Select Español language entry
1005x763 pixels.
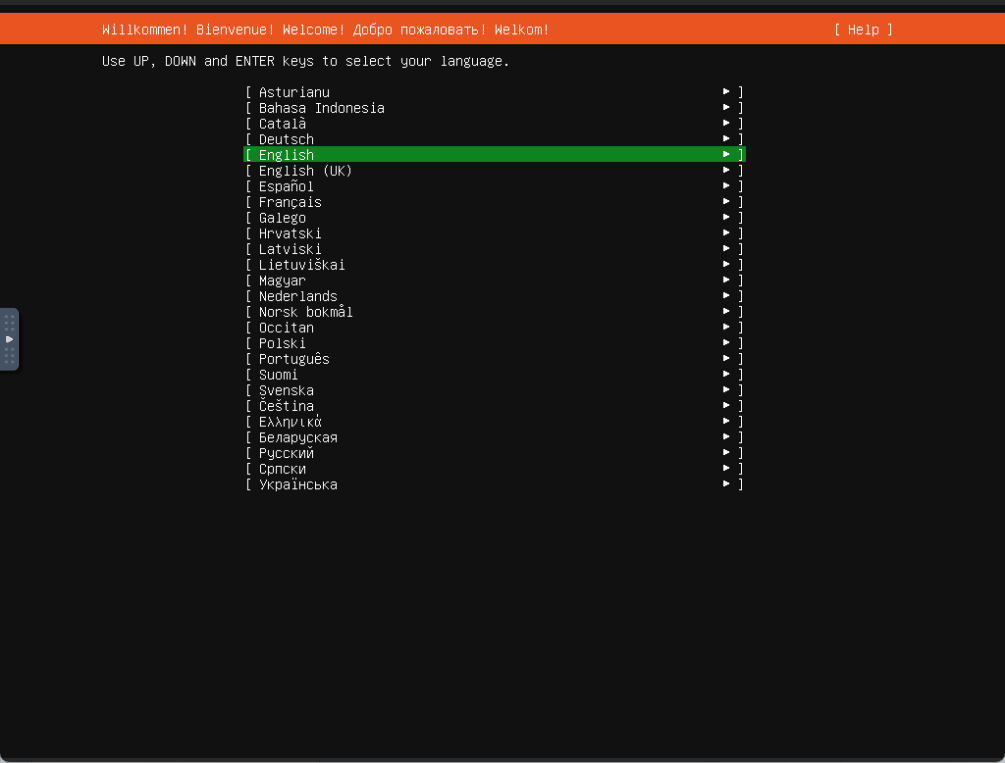coord(286,187)
